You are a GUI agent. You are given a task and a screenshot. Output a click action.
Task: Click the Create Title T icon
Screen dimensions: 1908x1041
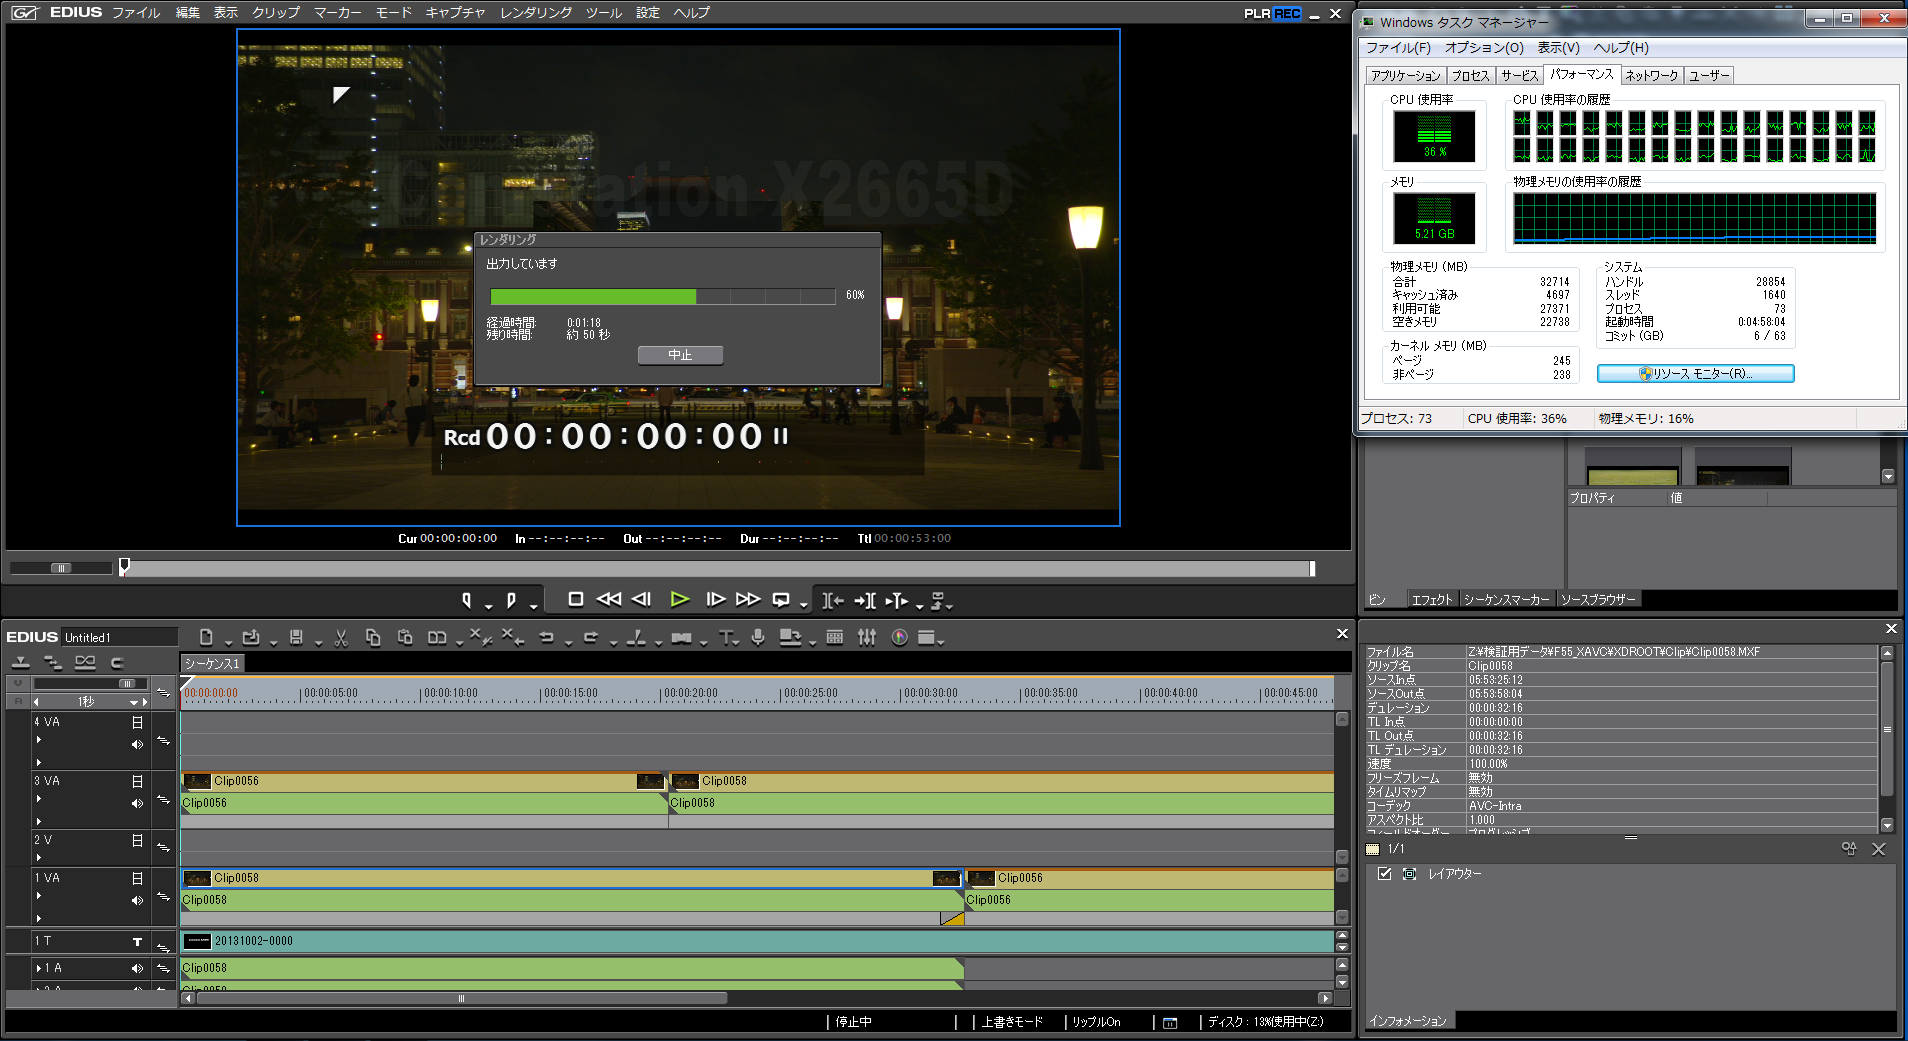[x=726, y=637]
